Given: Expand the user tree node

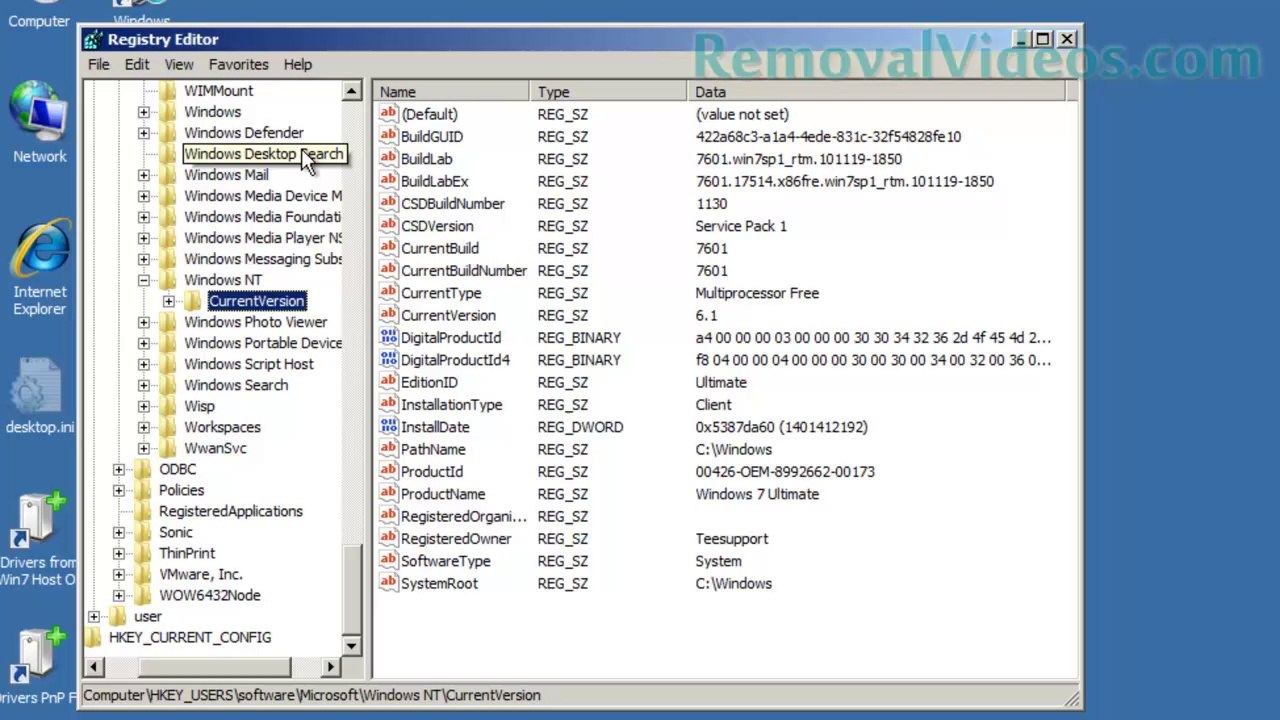Looking at the screenshot, I should coord(94,616).
